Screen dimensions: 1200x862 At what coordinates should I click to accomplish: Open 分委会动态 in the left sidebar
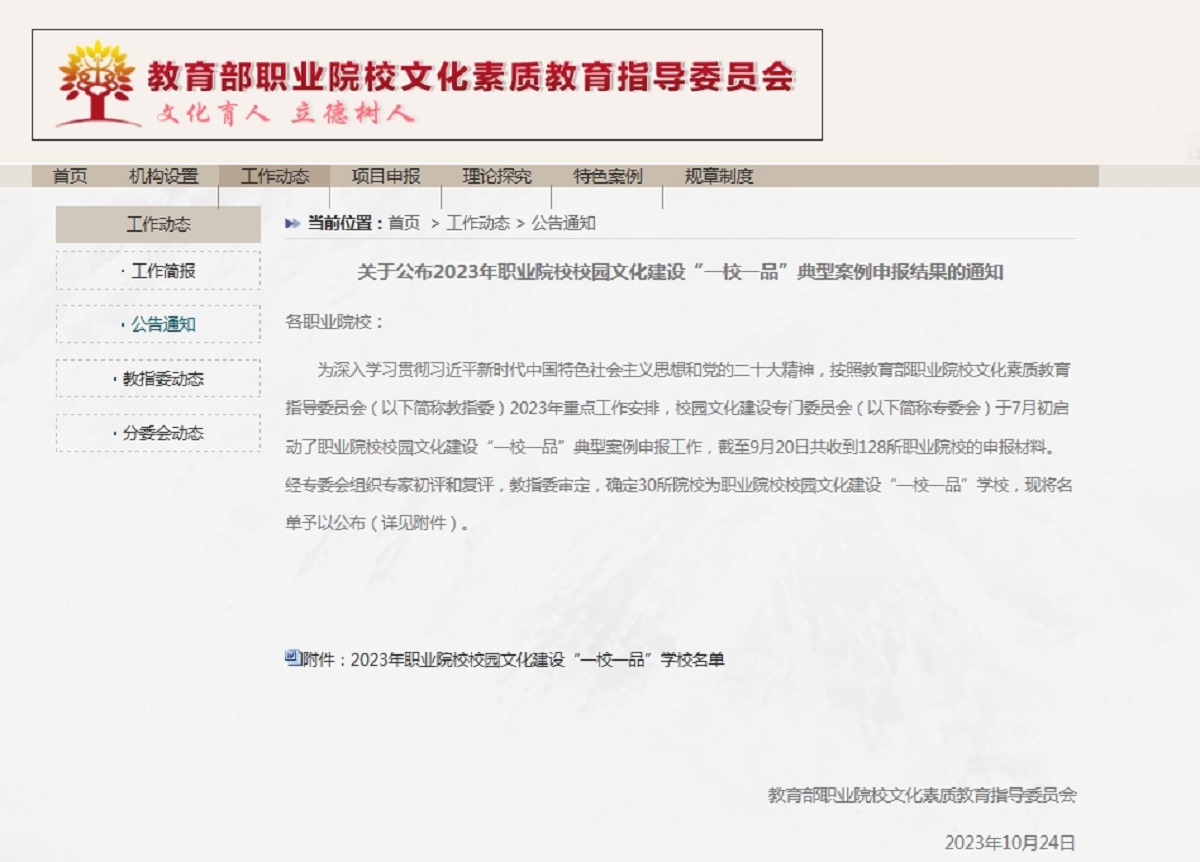point(158,433)
